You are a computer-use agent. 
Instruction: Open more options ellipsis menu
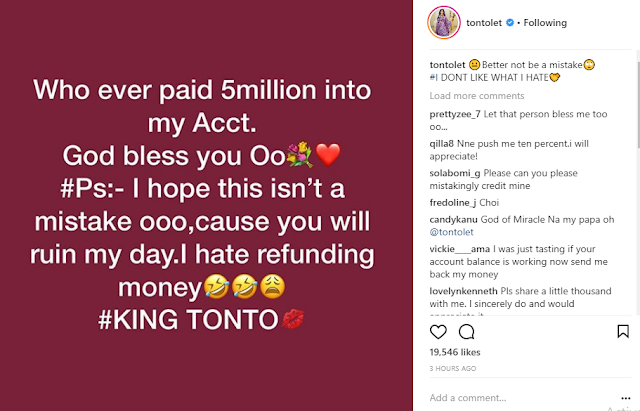[x=626, y=398]
